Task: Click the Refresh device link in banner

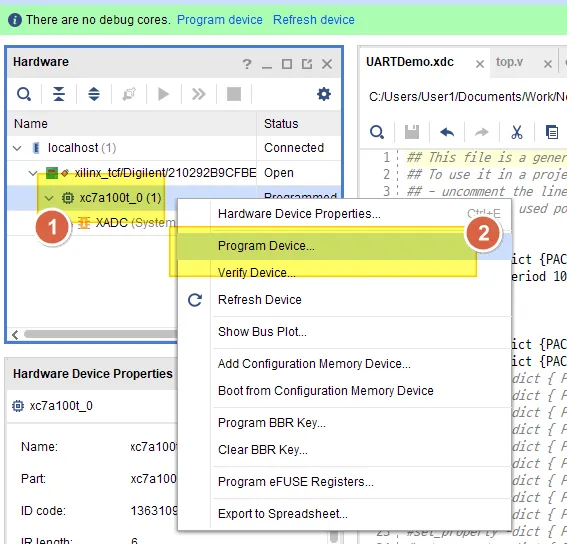Action: (314, 20)
